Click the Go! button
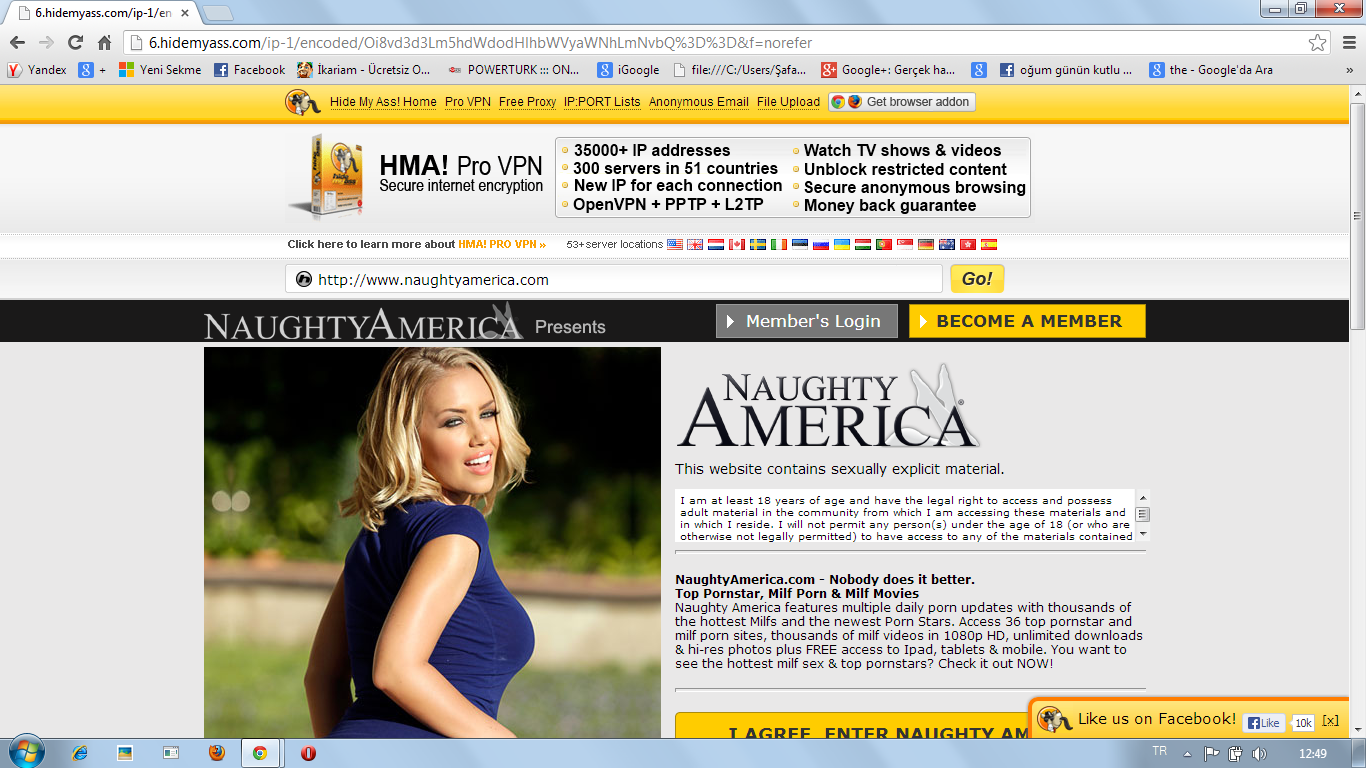This screenshot has height=768, width=1366. [x=977, y=279]
